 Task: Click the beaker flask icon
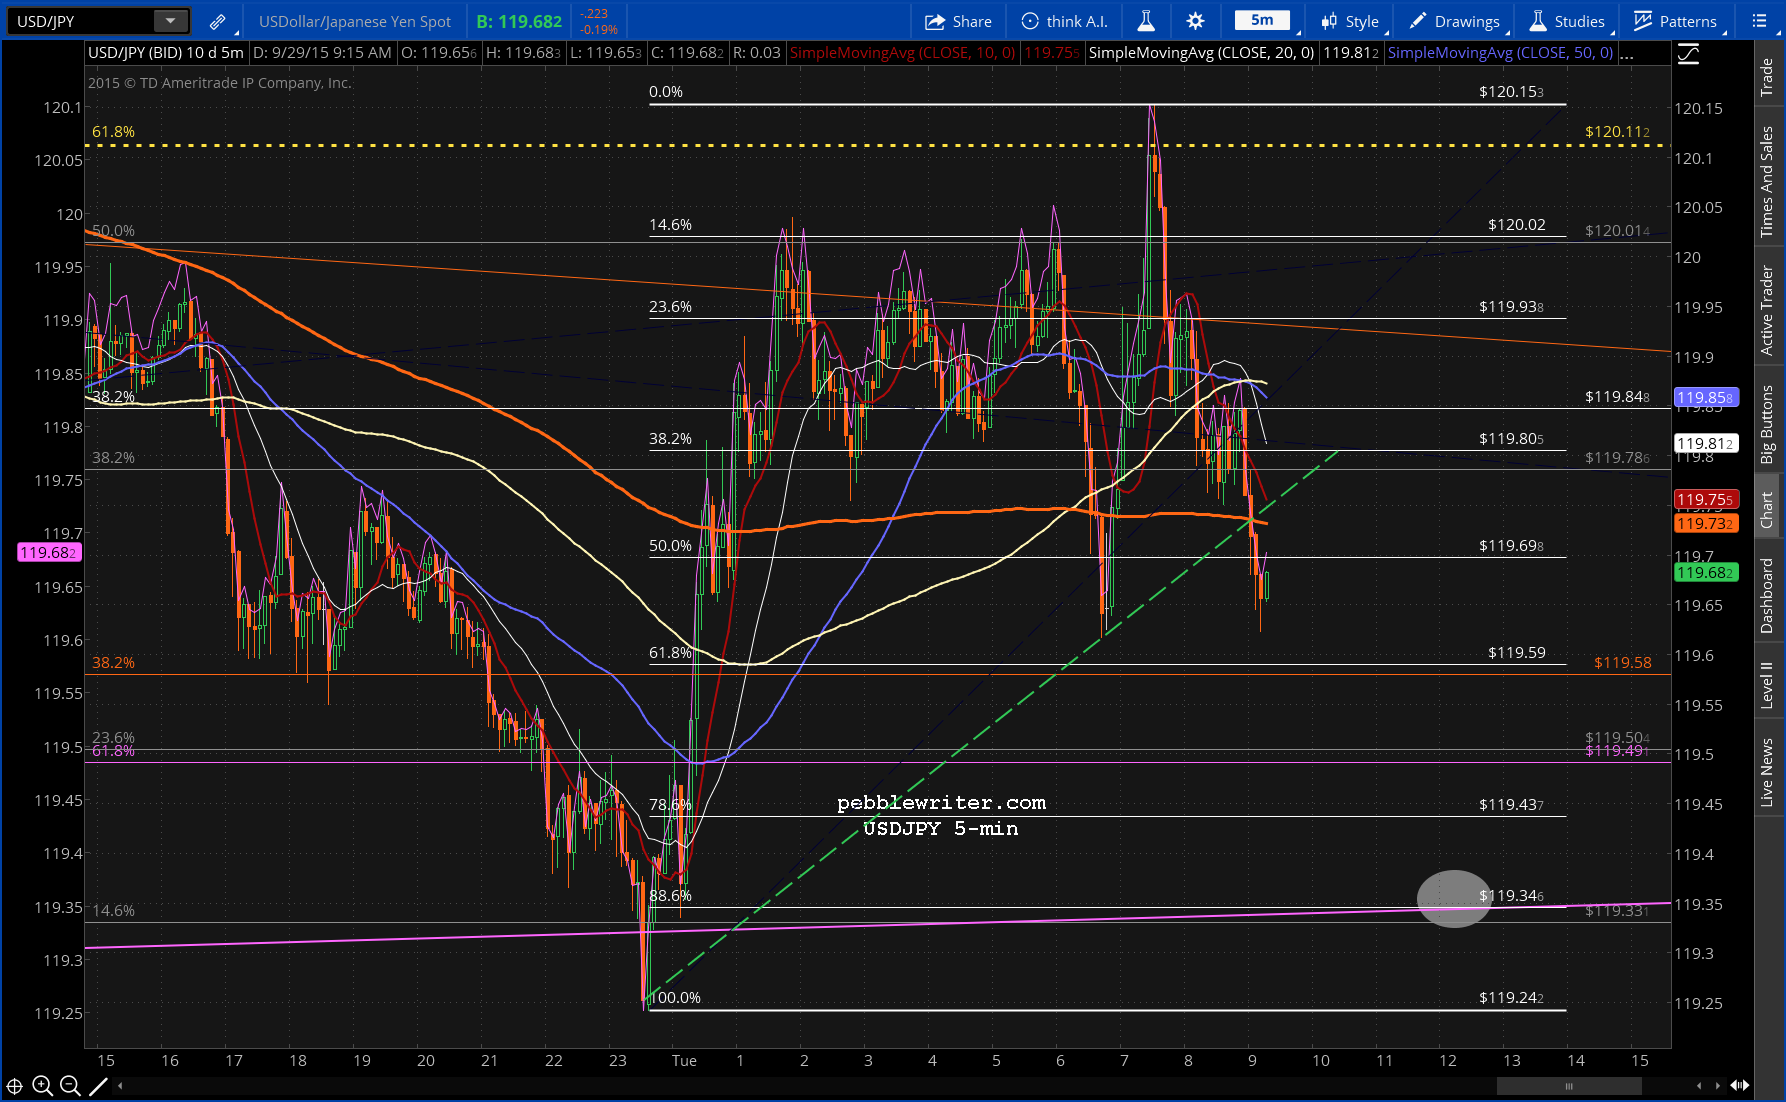tap(1146, 21)
